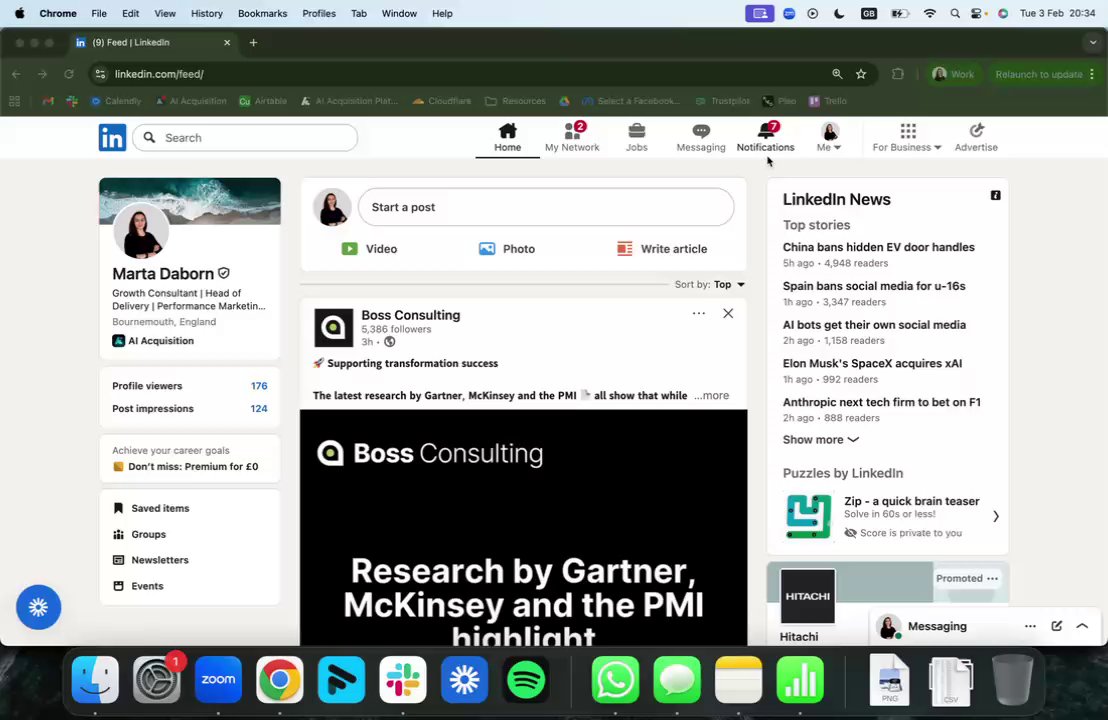Image resolution: width=1108 pixels, height=720 pixels.
Task: Open the History menu
Action: click(206, 13)
